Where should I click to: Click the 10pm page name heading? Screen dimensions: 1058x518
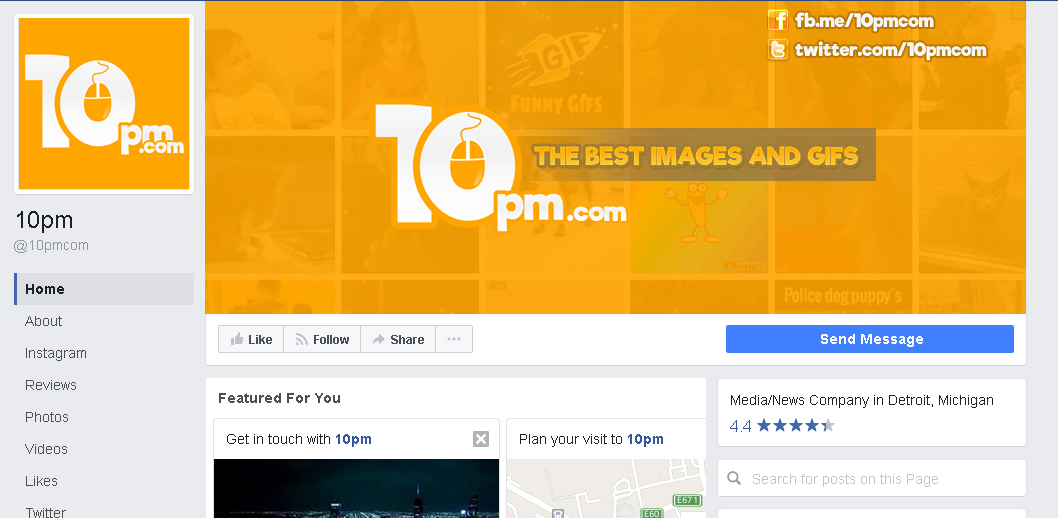pyautogui.click(x=44, y=220)
